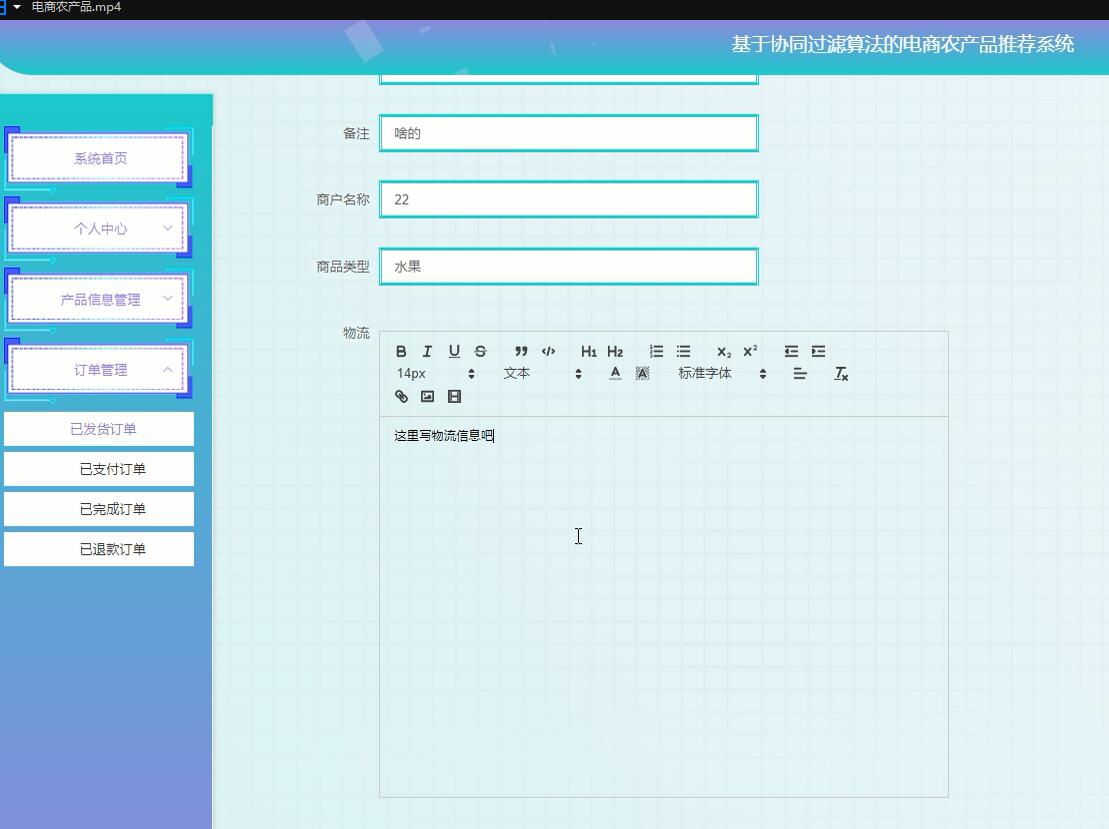Open the 已退款订单 page

[x=99, y=549]
